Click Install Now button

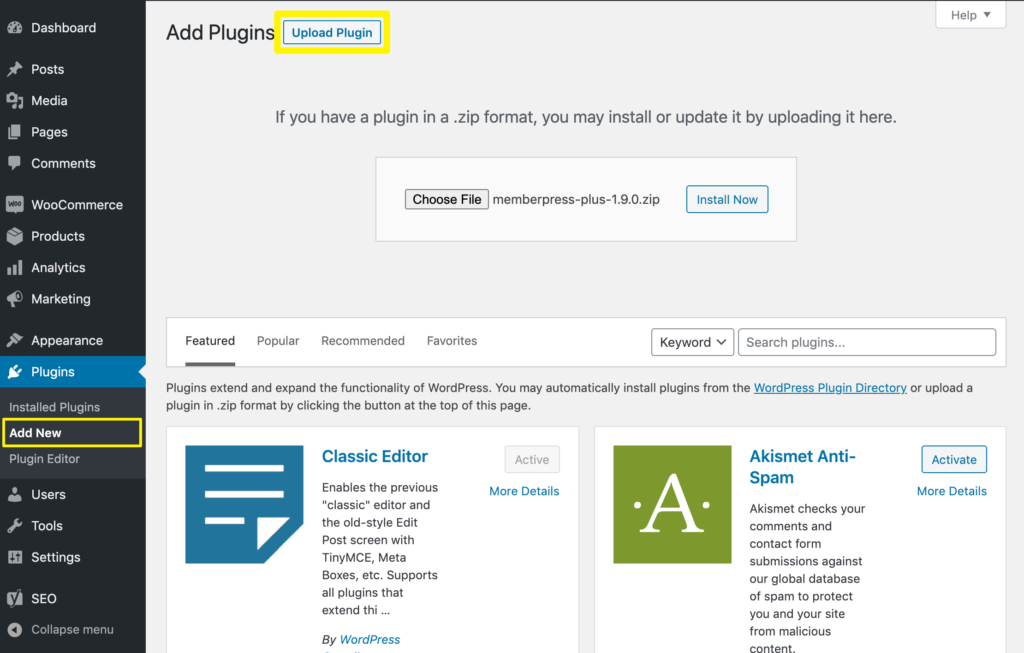[727, 199]
